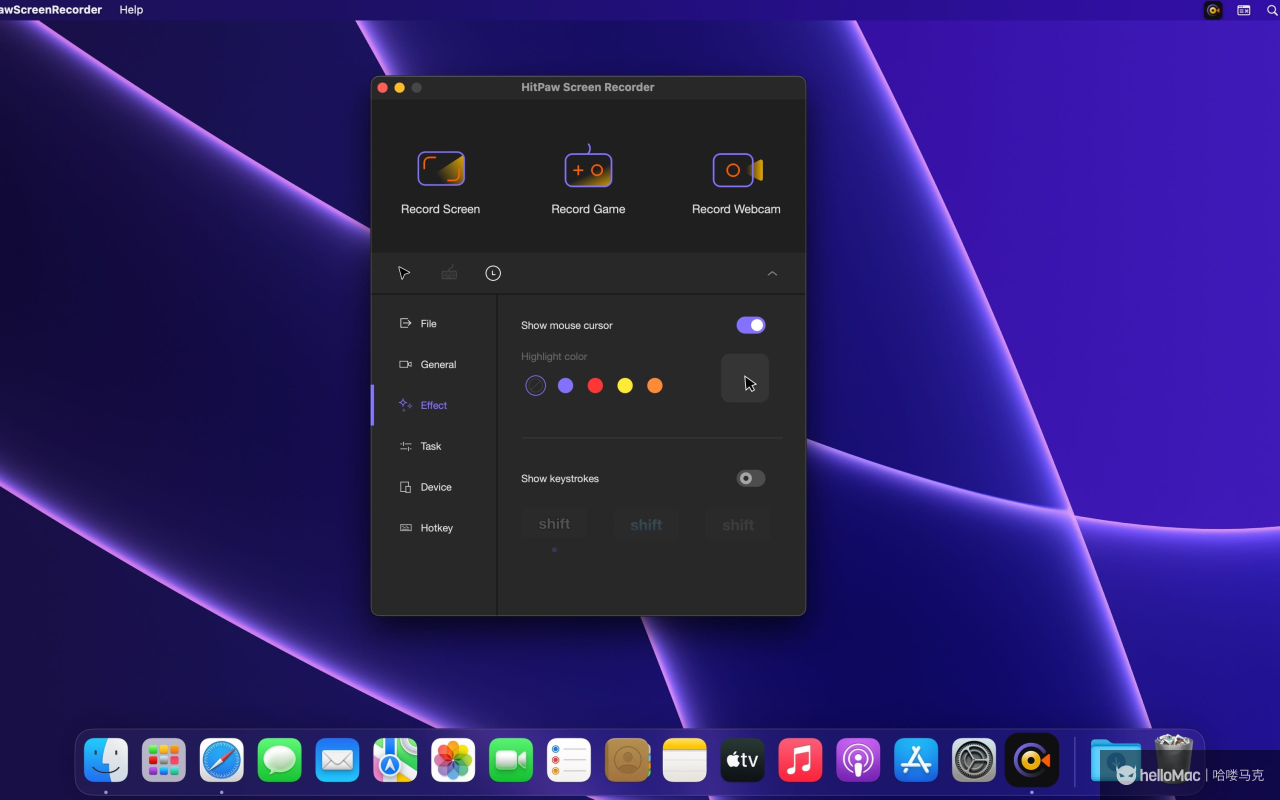Click the HitPaw menu bar status icon
This screenshot has width=1280, height=800.
tap(1213, 10)
